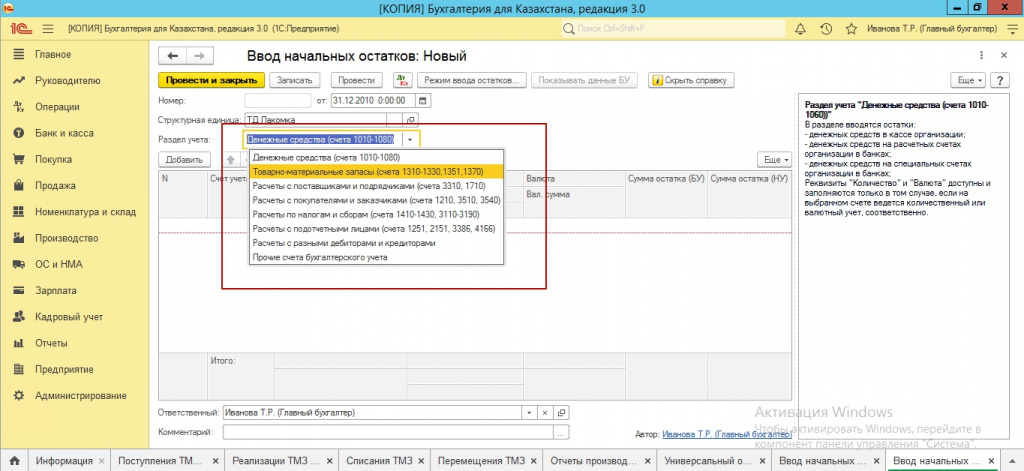Select Расчеты с поставщиками и подрядчиками
Image resolution: width=1024 pixels, height=471 pixels.
click(376, 186)
